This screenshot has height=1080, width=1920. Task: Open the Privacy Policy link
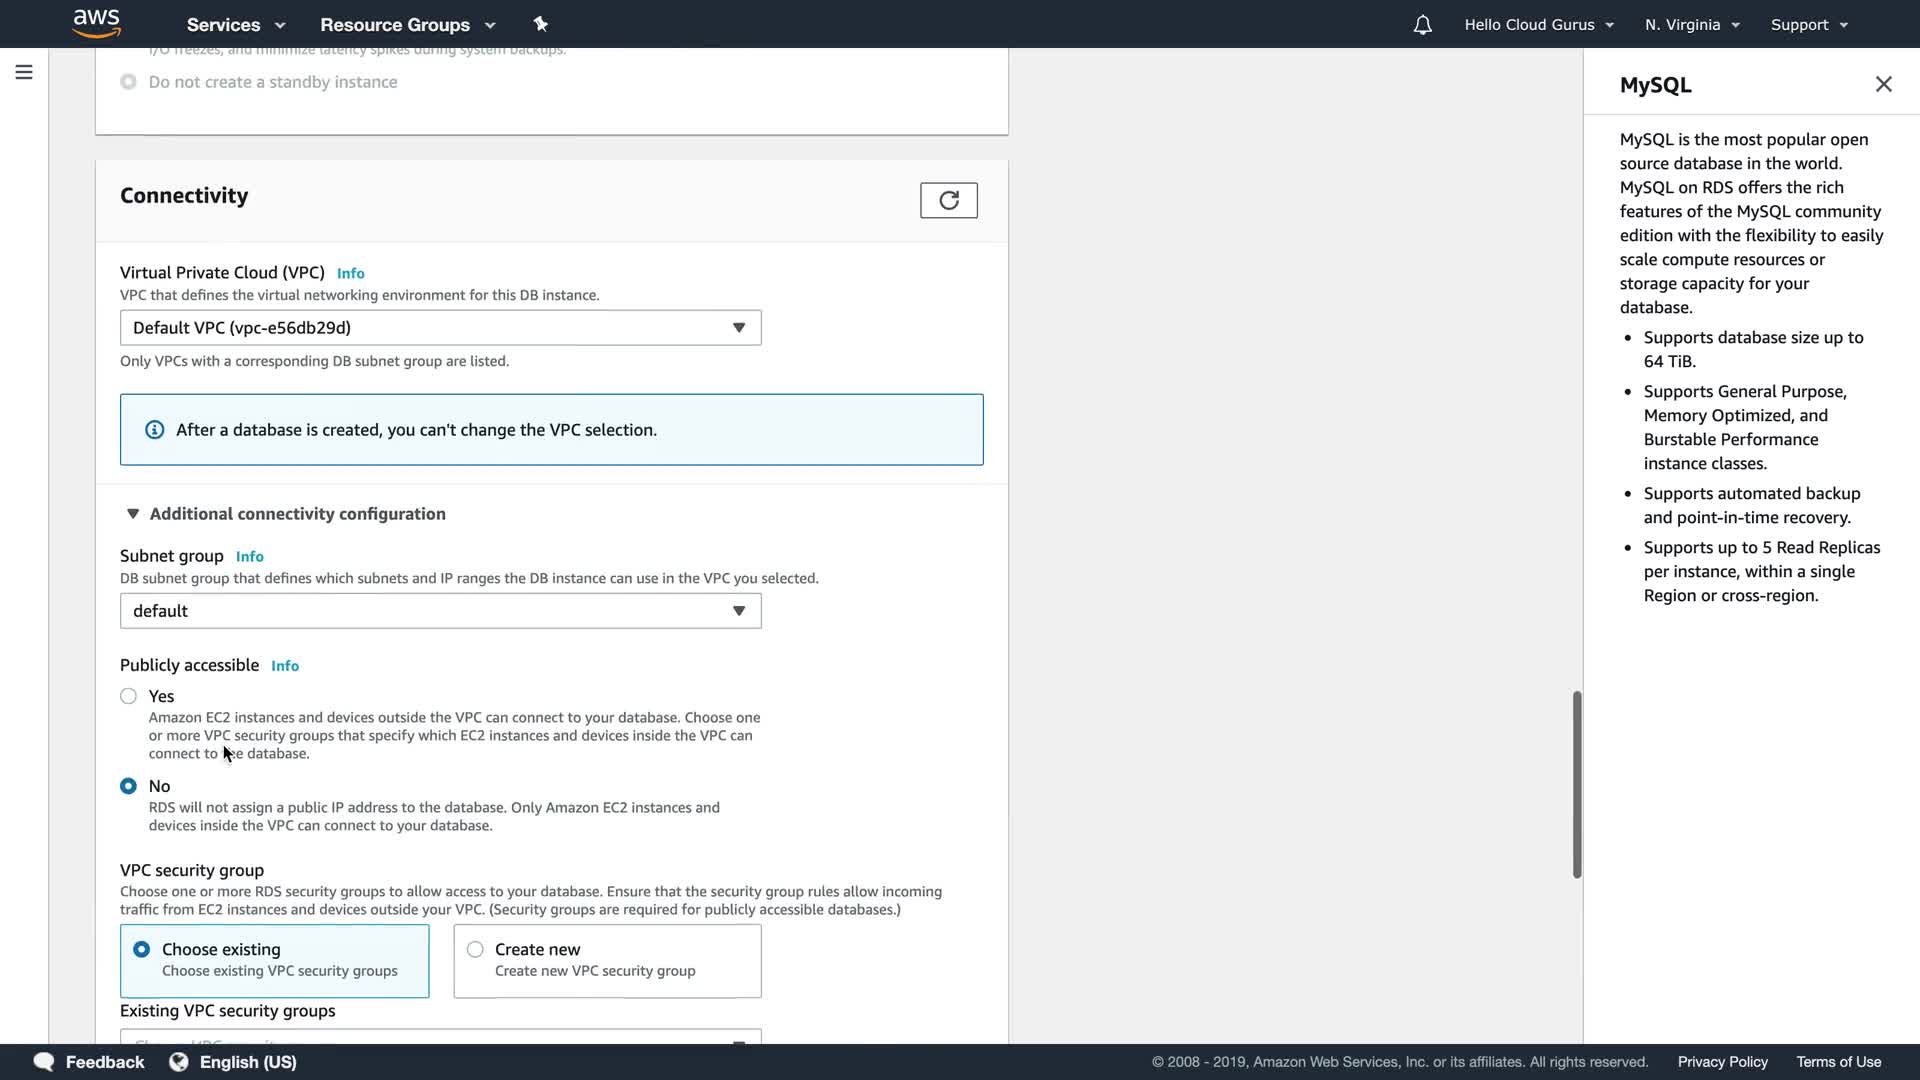[1722, 1062]
